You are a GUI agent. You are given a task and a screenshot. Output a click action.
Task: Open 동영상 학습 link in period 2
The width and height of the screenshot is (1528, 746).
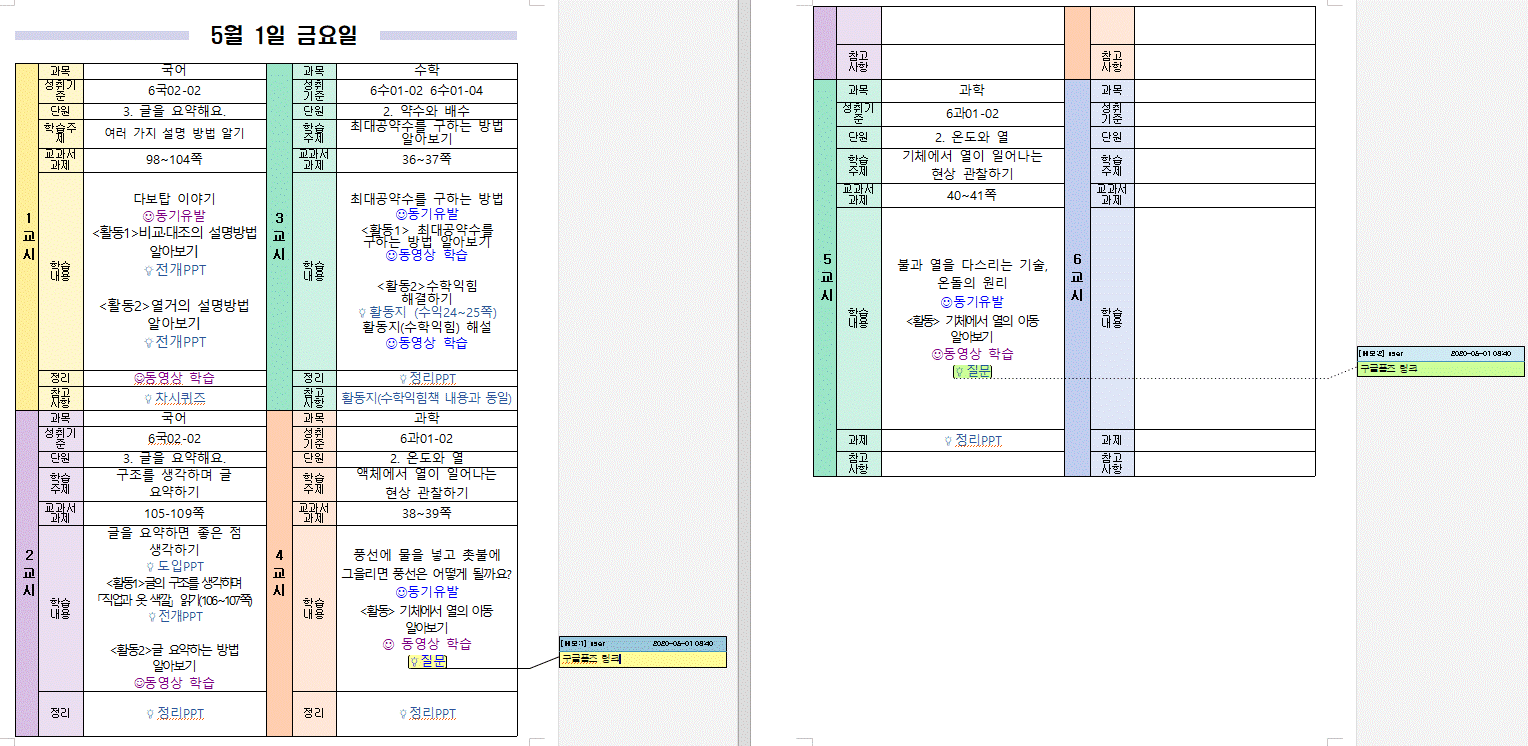[x=175, y=683]
